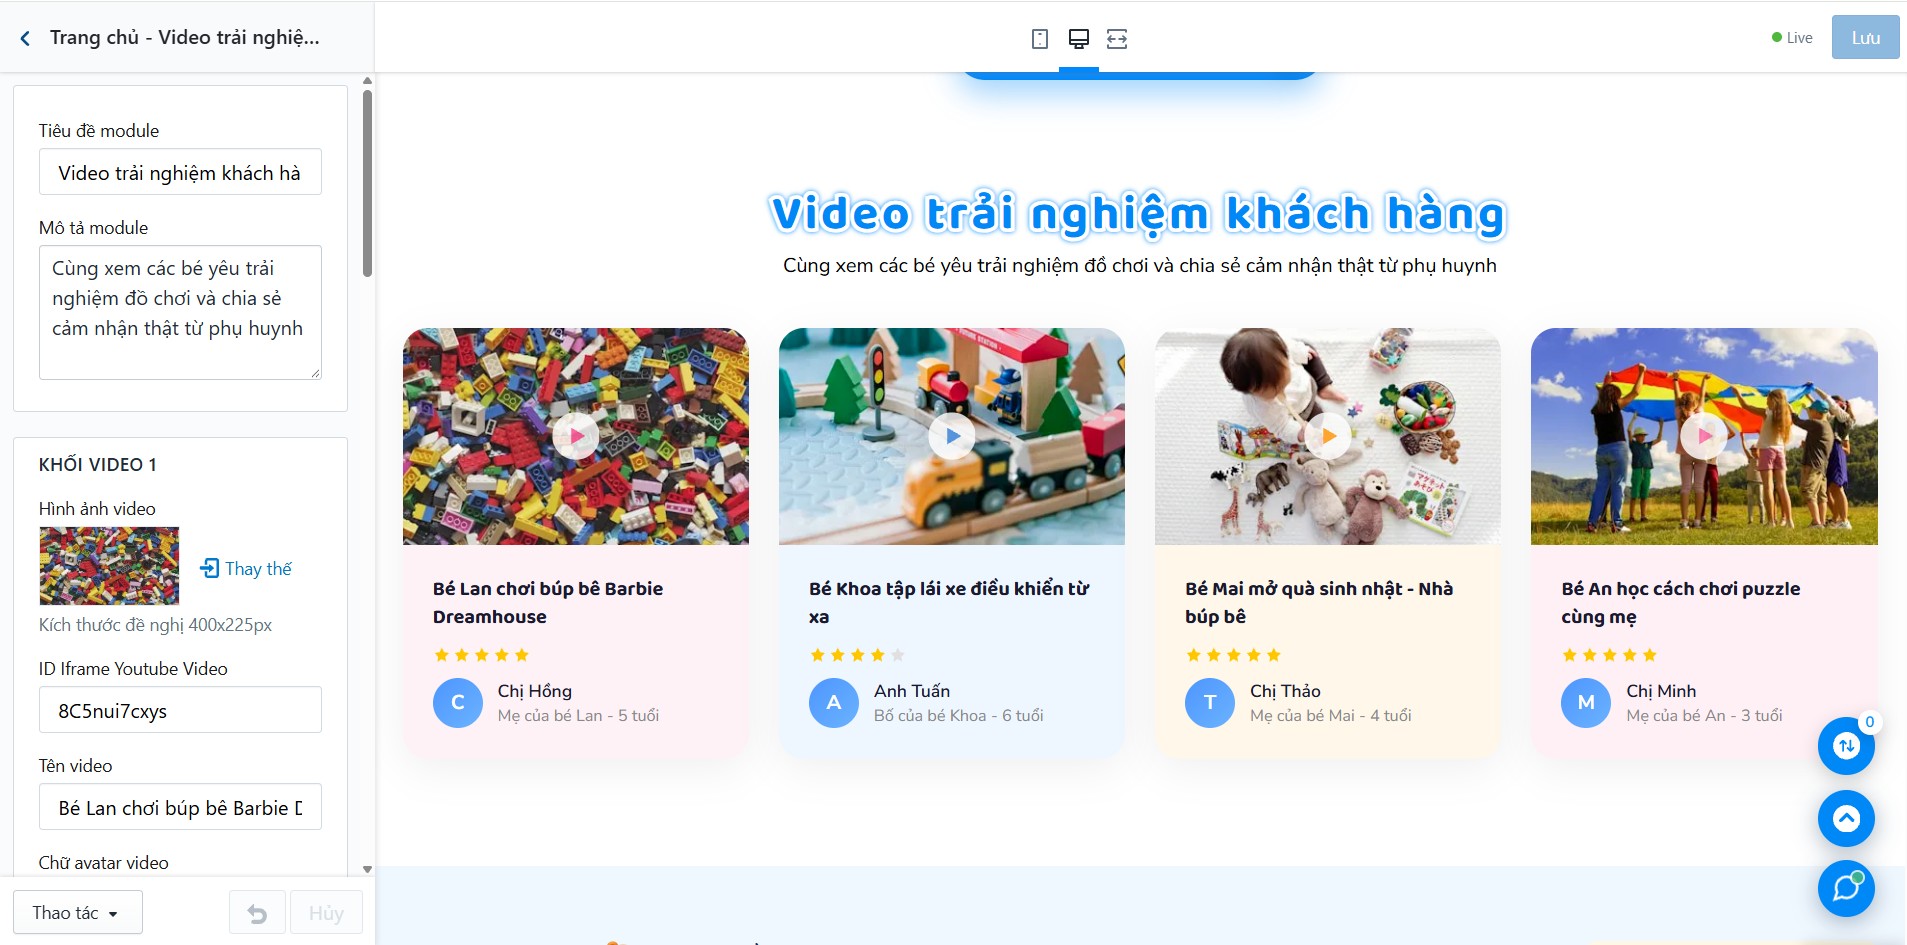The height and width of the screenshot is (945, 1907).
Task: Click the star rating under Bé Khoa video
Action: (x=857, y=655)
